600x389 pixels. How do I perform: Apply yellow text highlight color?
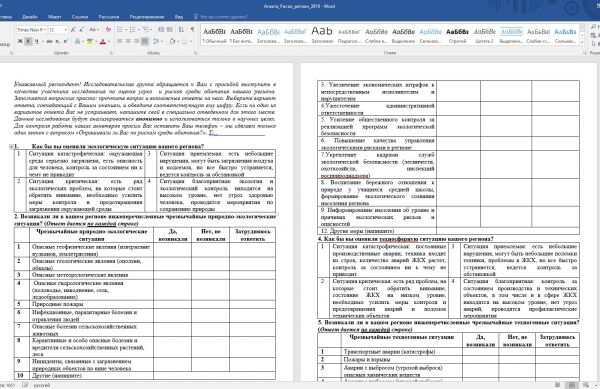tap(89, 41)
